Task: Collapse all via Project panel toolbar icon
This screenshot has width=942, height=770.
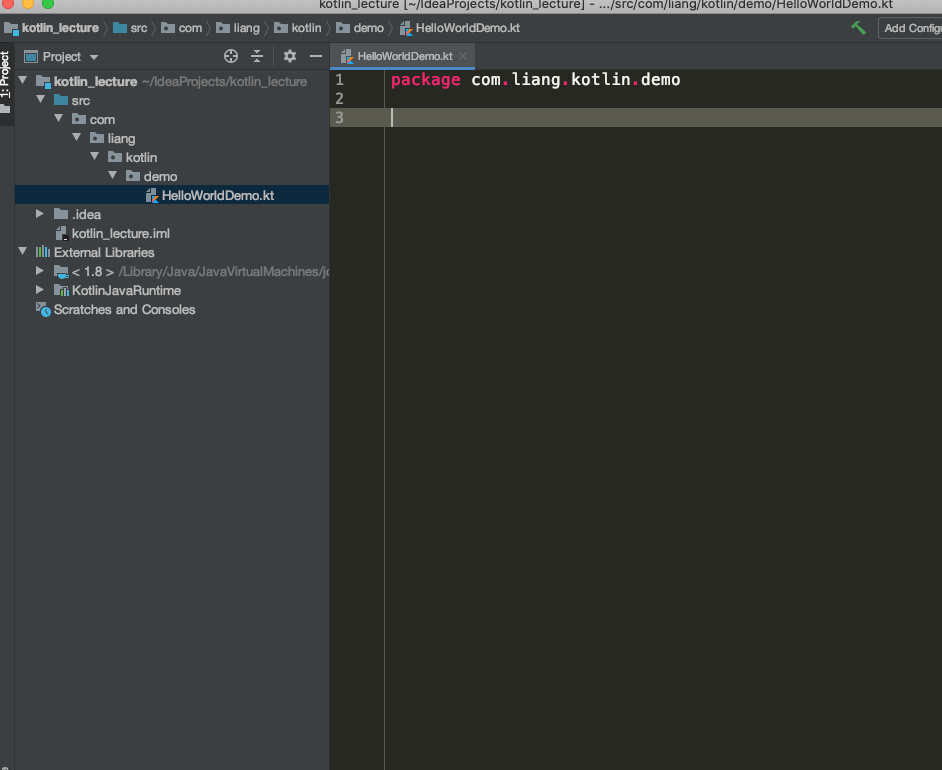Action: tap(257, 56)
